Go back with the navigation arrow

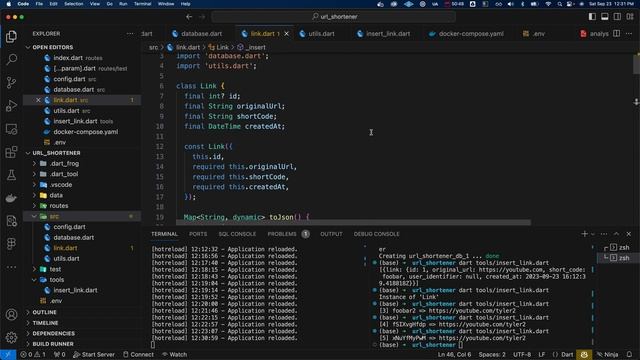coord(189,17)
